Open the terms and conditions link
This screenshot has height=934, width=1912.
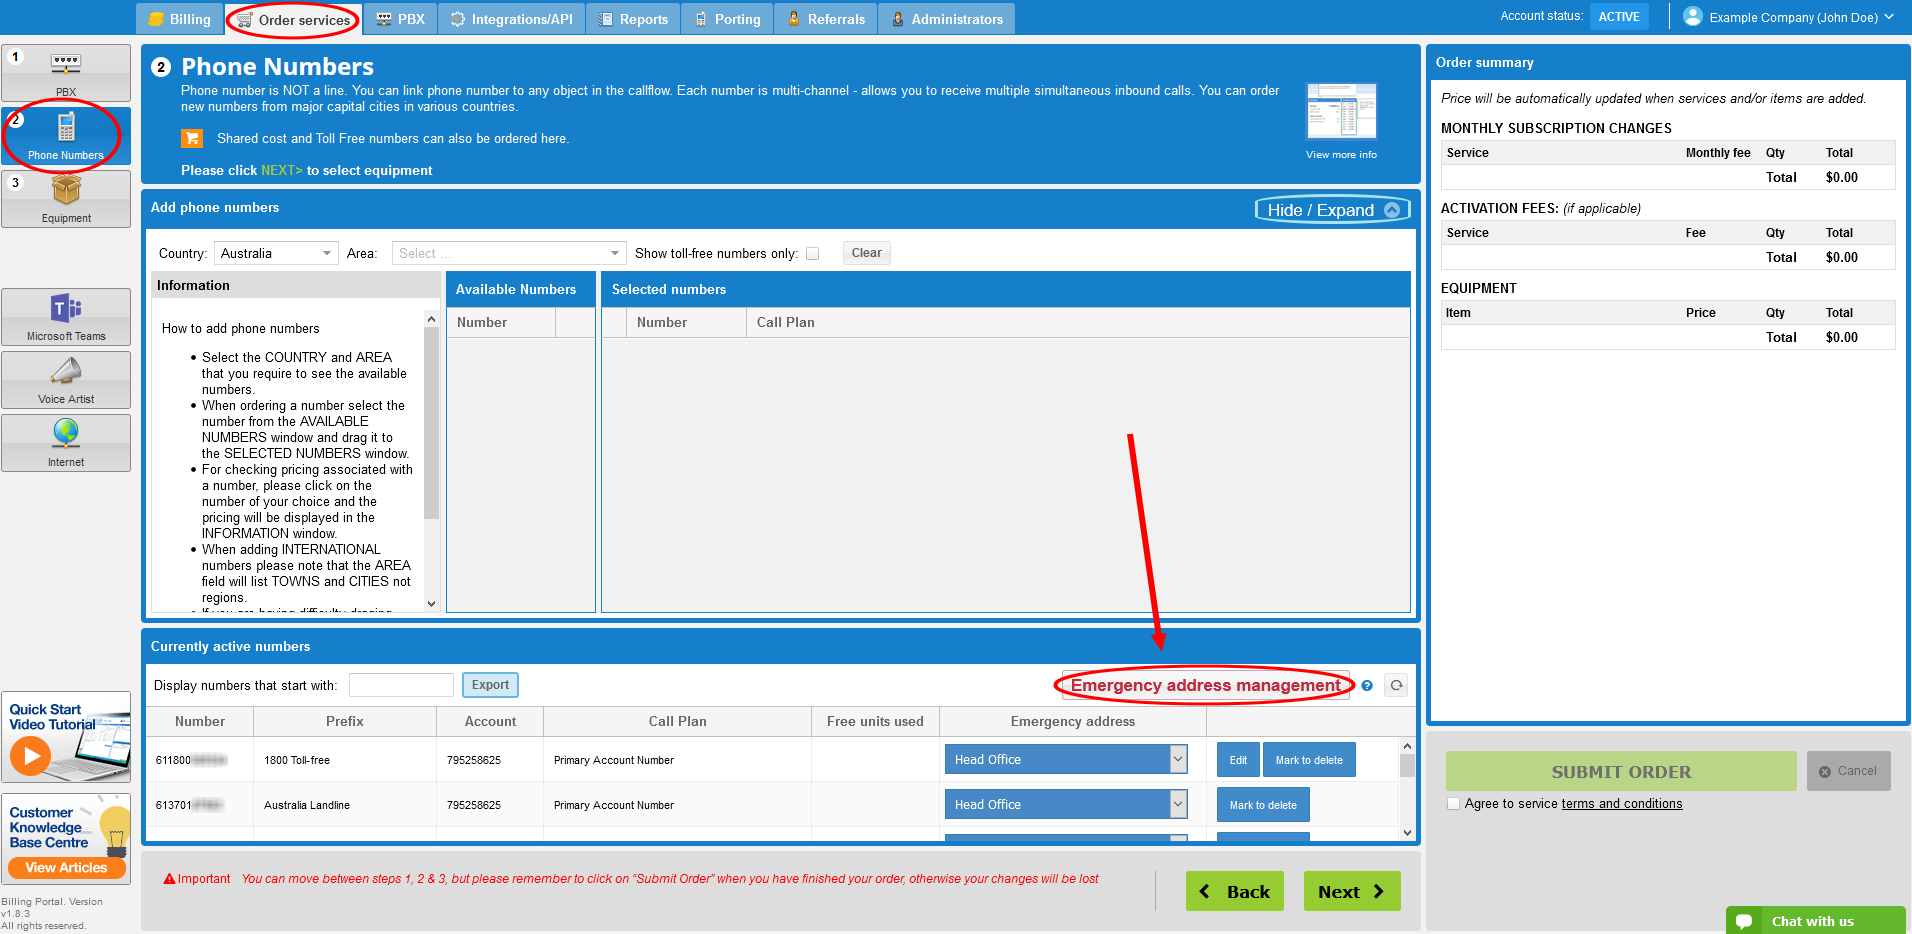[x=1621, y=804]
